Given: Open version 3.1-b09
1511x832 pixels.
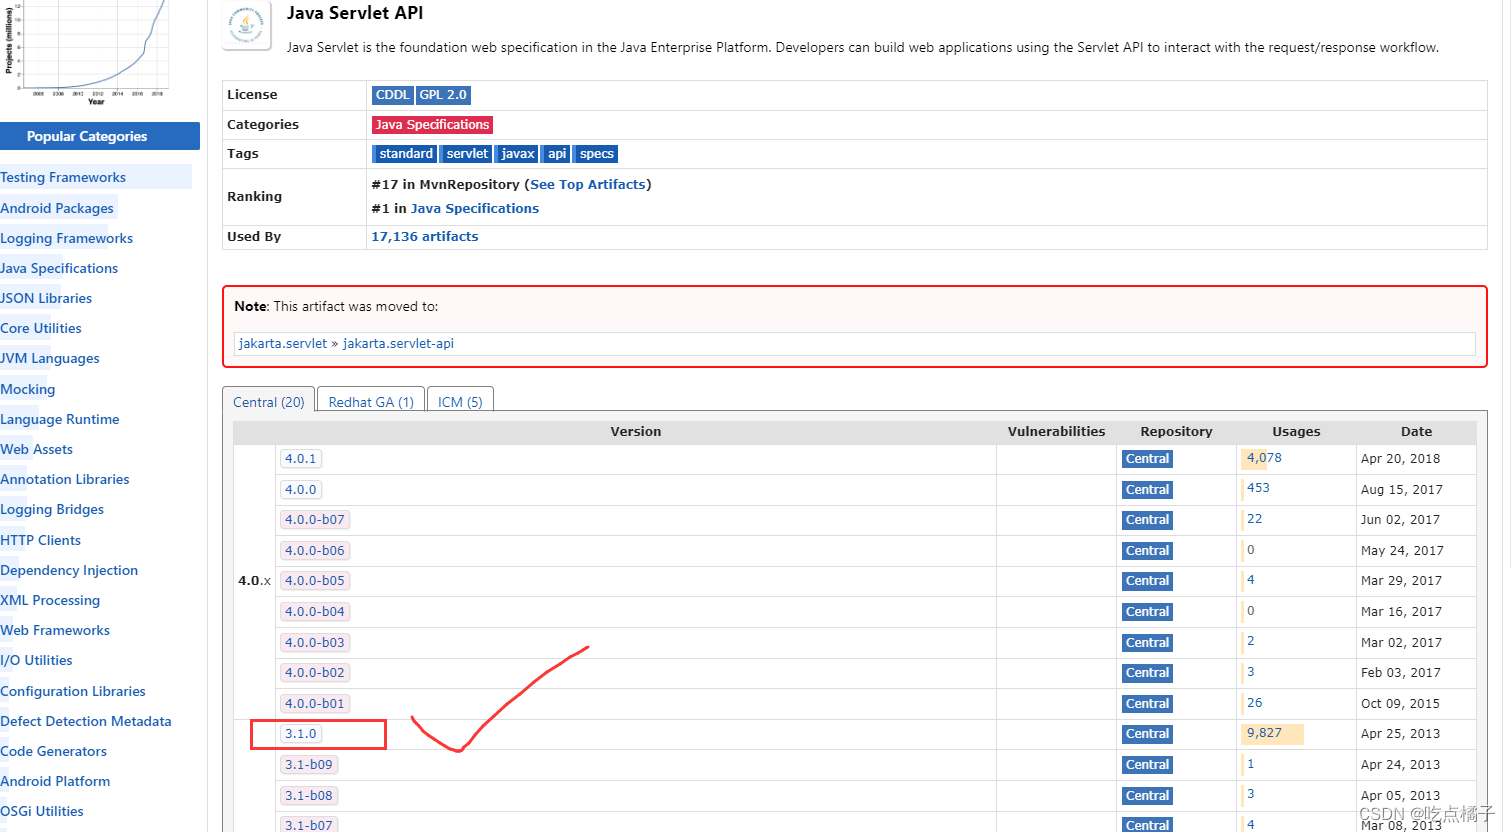Looking at the screenshot, I should [309, 765].
